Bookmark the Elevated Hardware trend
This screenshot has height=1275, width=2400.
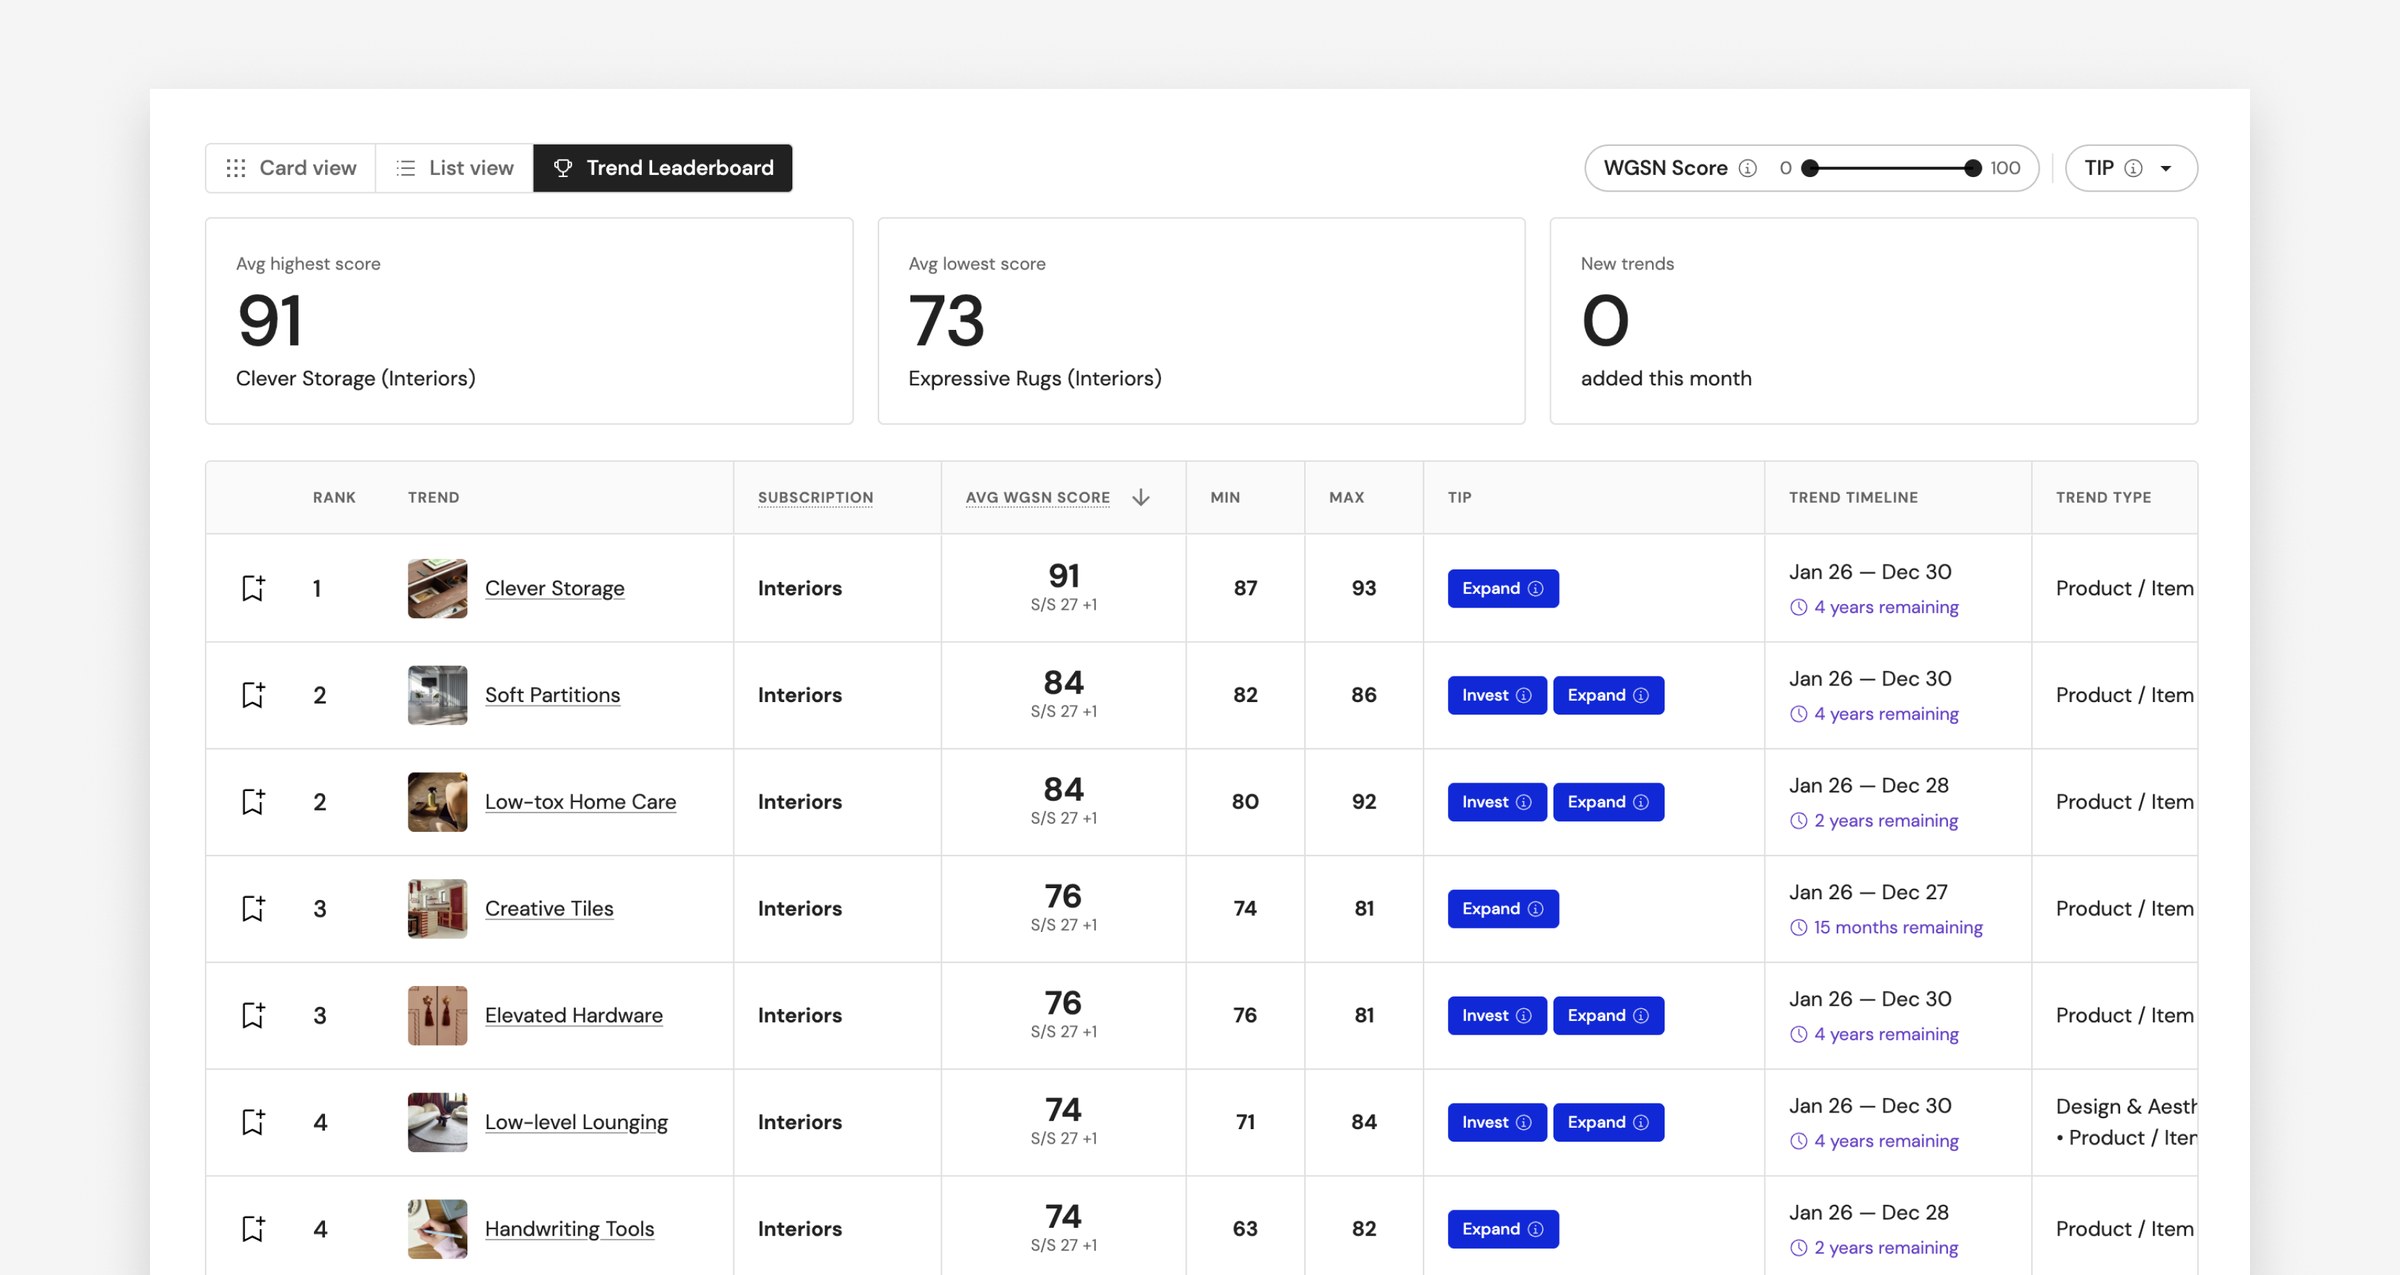[253, 1015]
